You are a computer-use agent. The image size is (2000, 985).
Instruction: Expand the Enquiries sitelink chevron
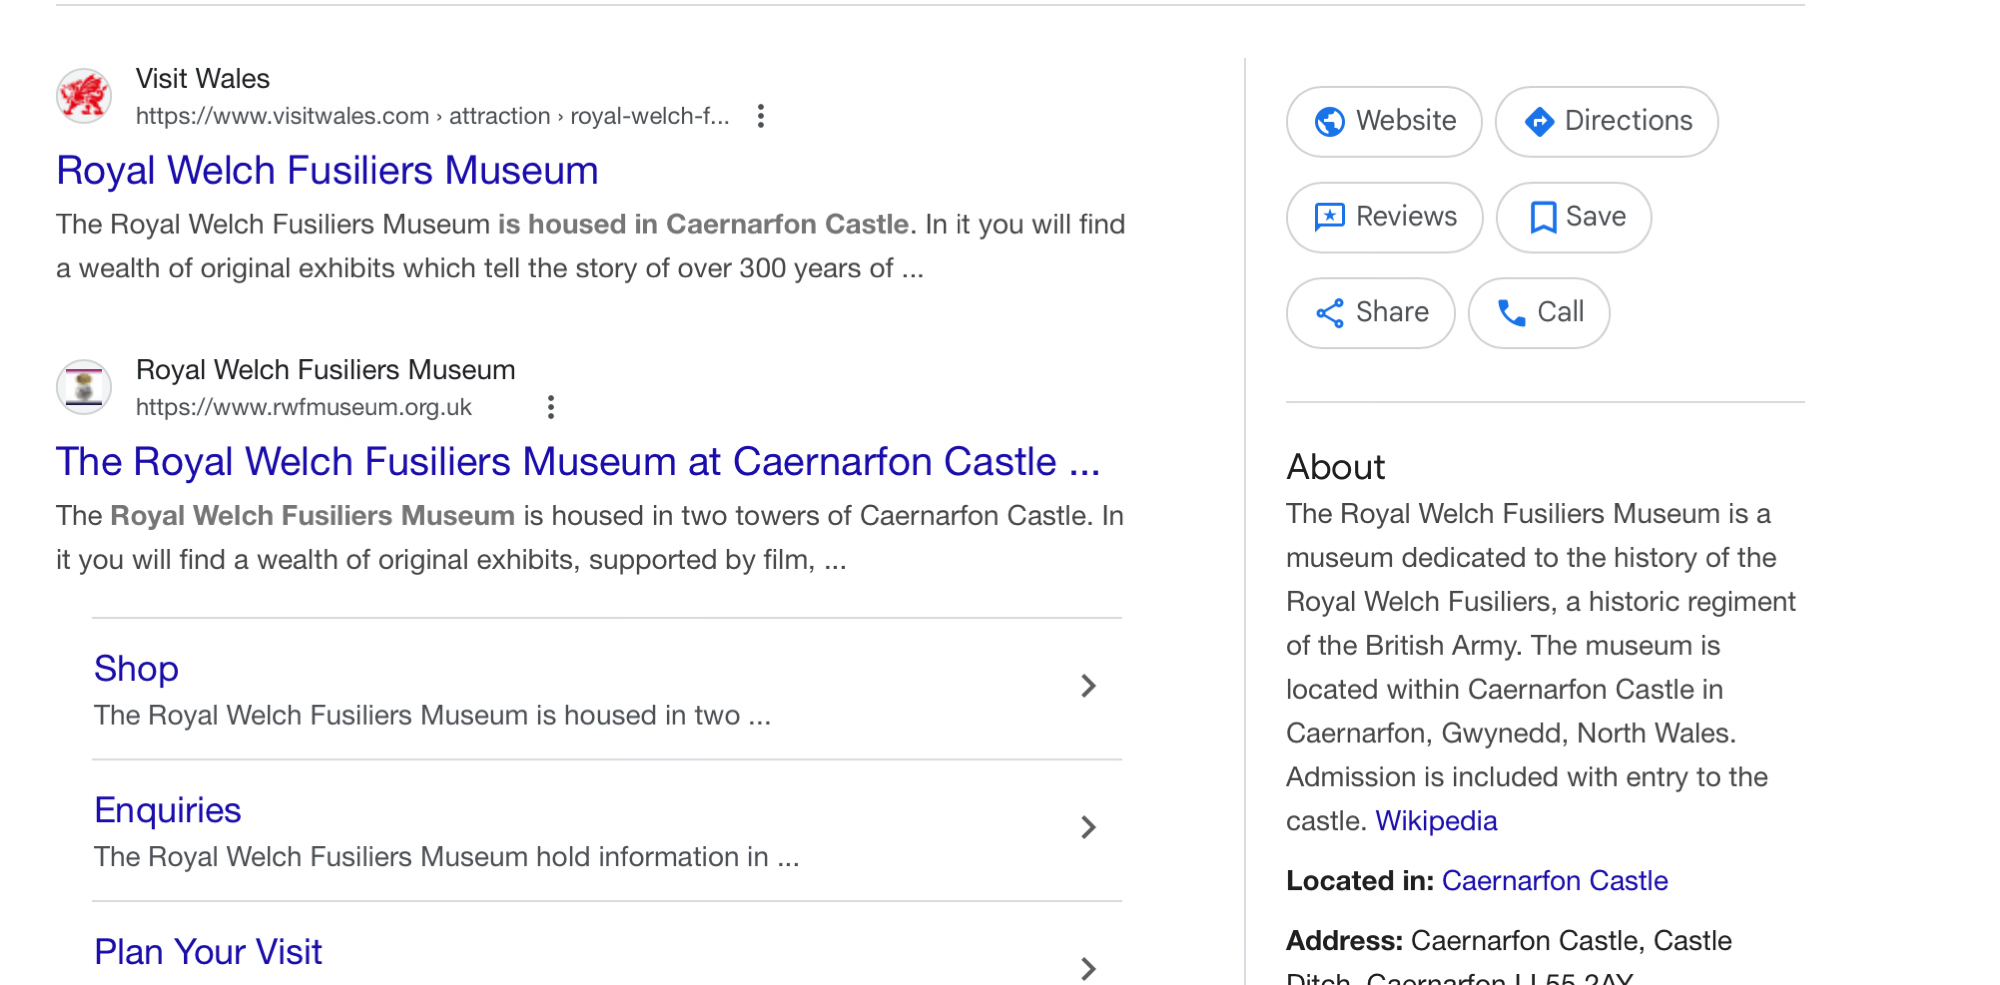(1088, 827)
